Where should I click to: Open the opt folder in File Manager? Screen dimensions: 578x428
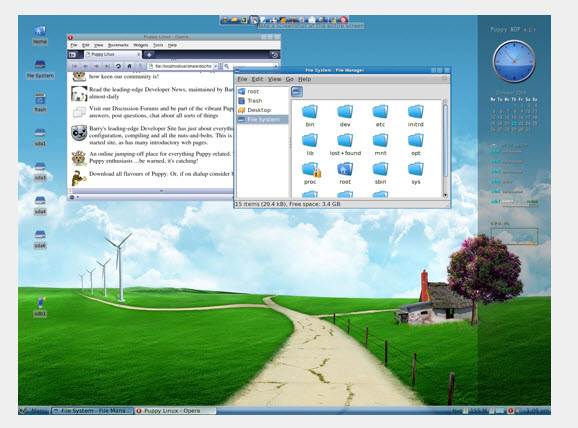tap(416, 145)
